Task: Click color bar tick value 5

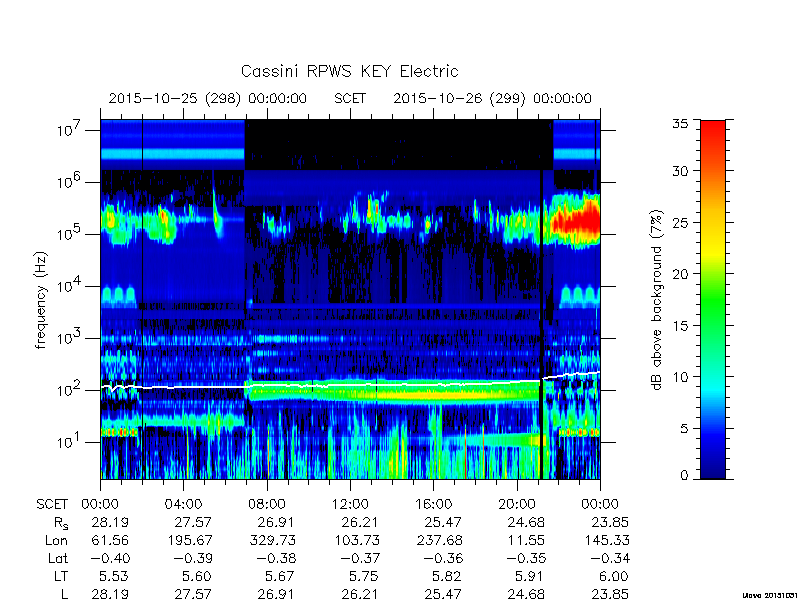Action: pyautogui.click(x=684, y=428)
